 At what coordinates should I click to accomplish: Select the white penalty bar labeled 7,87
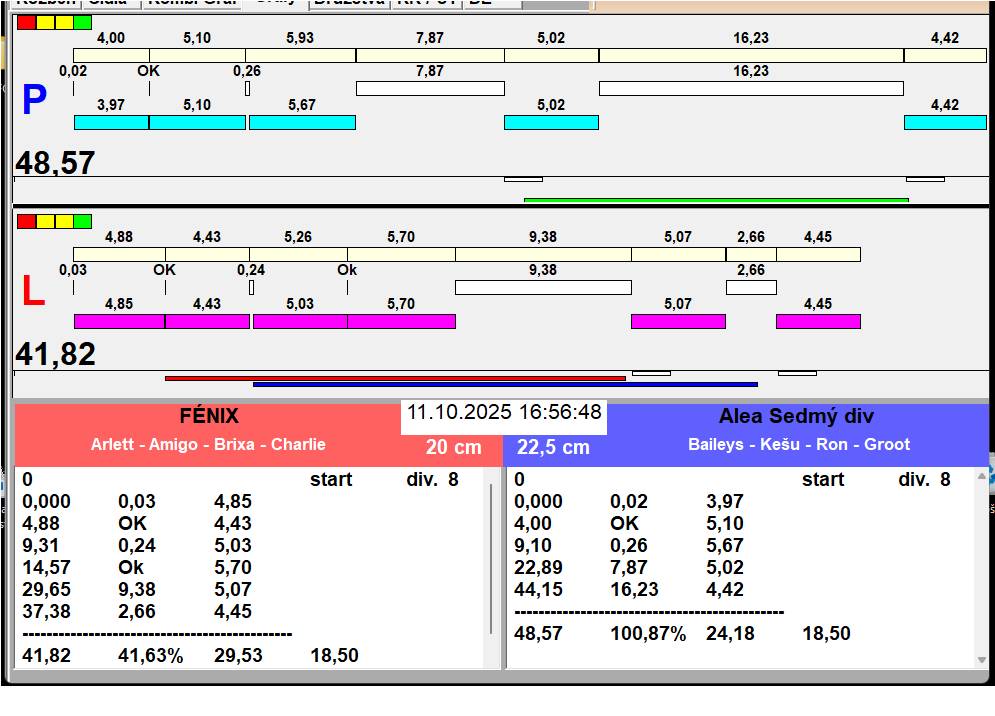click(430, 88)
